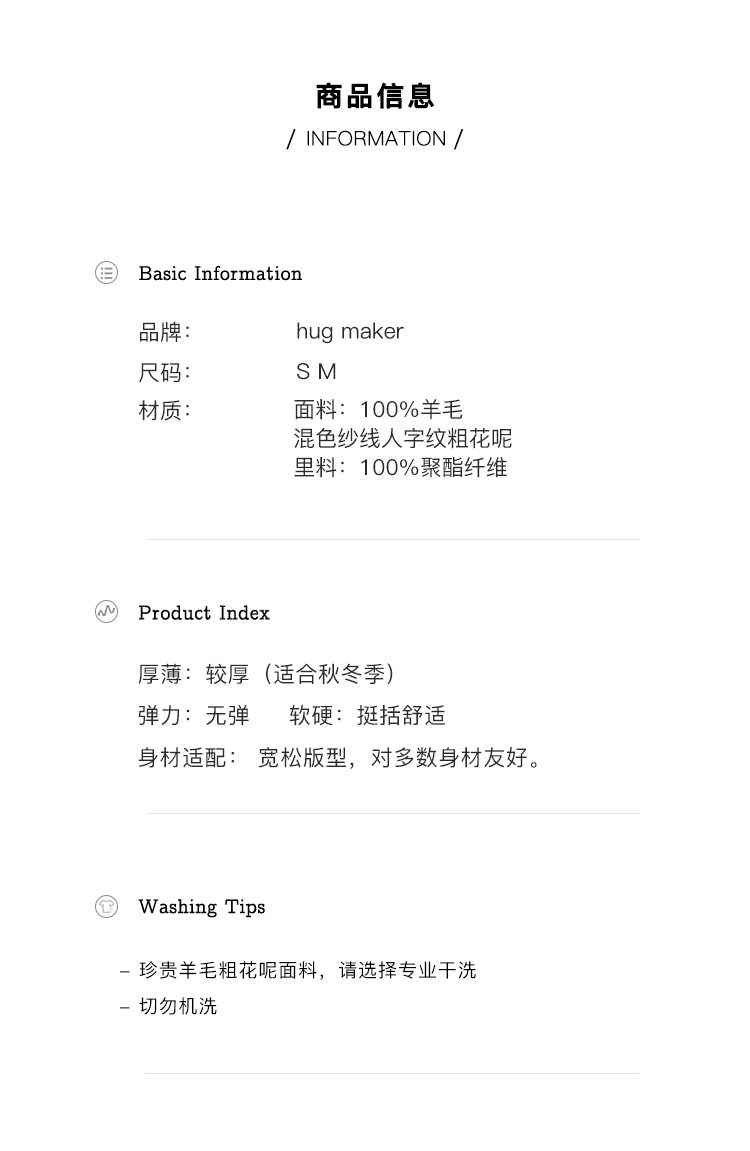The height and width of the screenshot is (1151, 750).
Task: Click the shirt icon beside Washing Tips
Action: coord(106,906)
